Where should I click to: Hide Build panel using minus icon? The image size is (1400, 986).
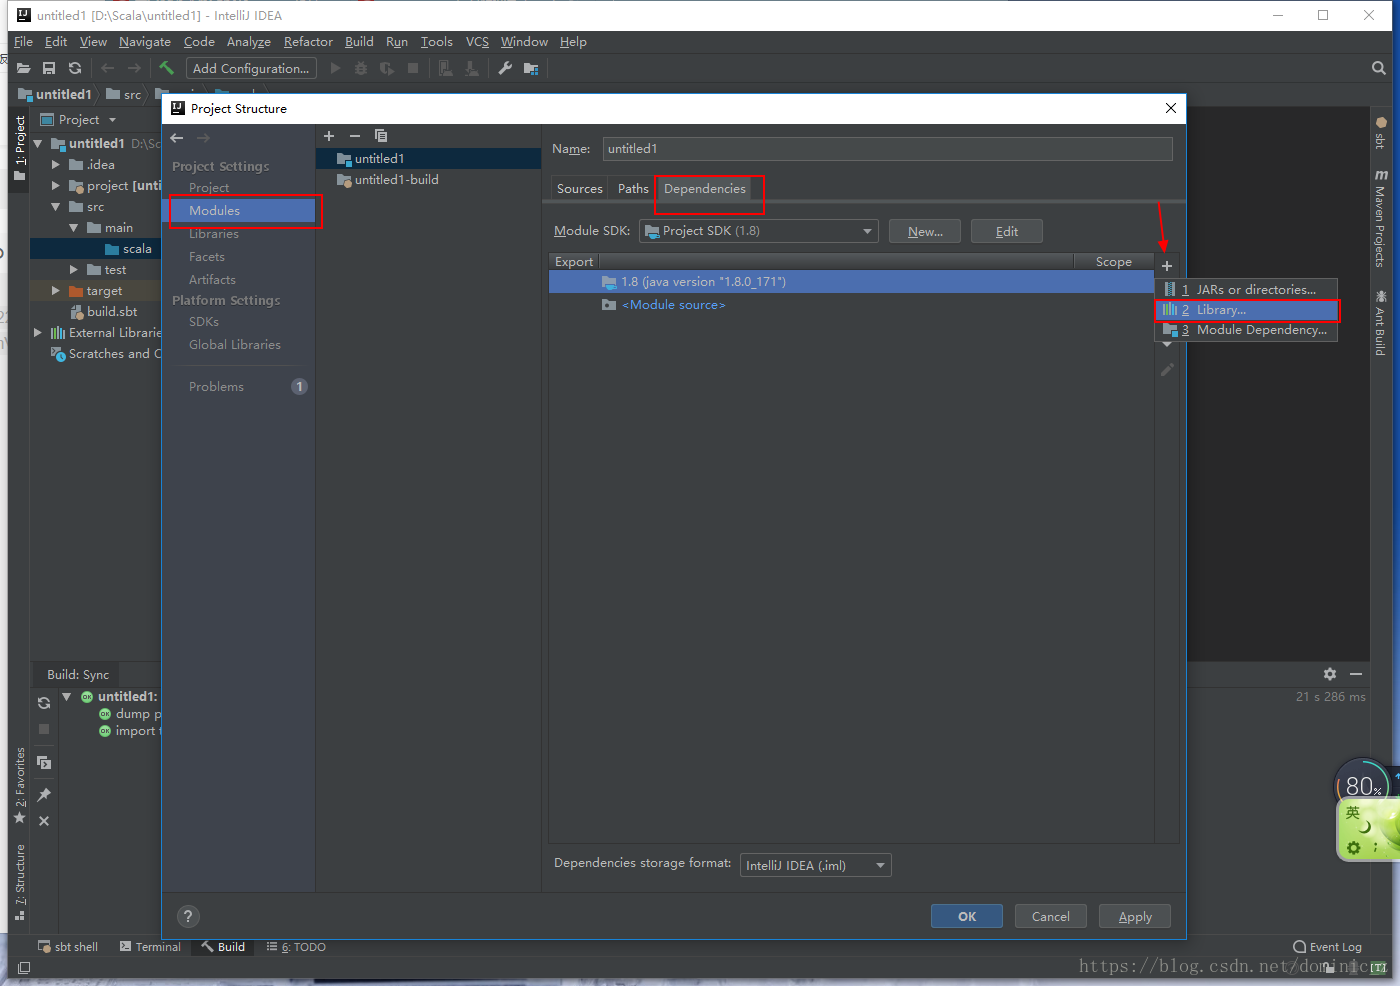point(1356,674)
